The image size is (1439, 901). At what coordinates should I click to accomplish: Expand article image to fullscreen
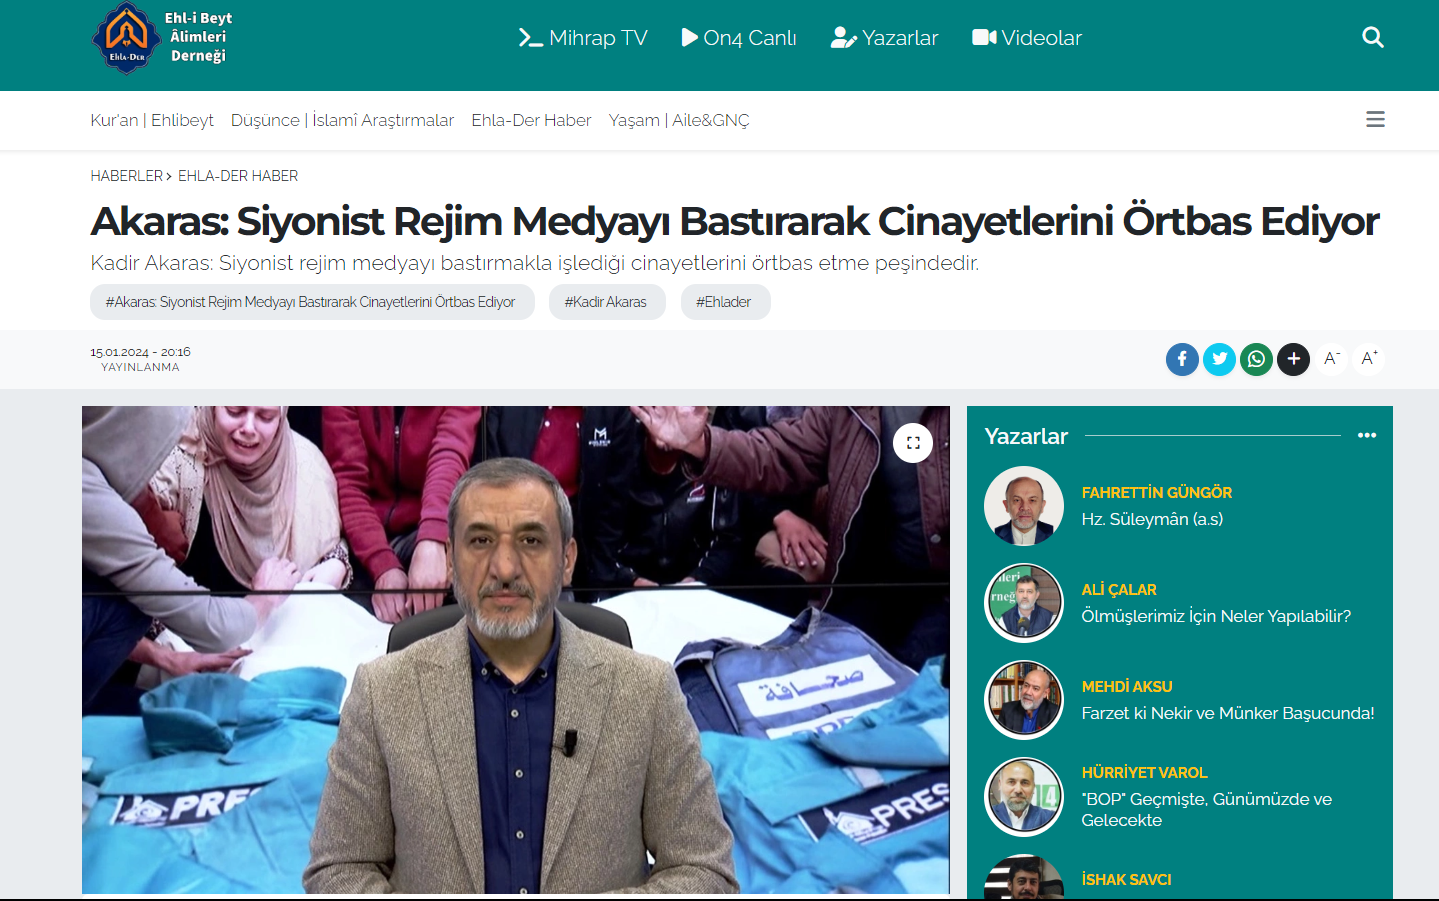point(912,443)
